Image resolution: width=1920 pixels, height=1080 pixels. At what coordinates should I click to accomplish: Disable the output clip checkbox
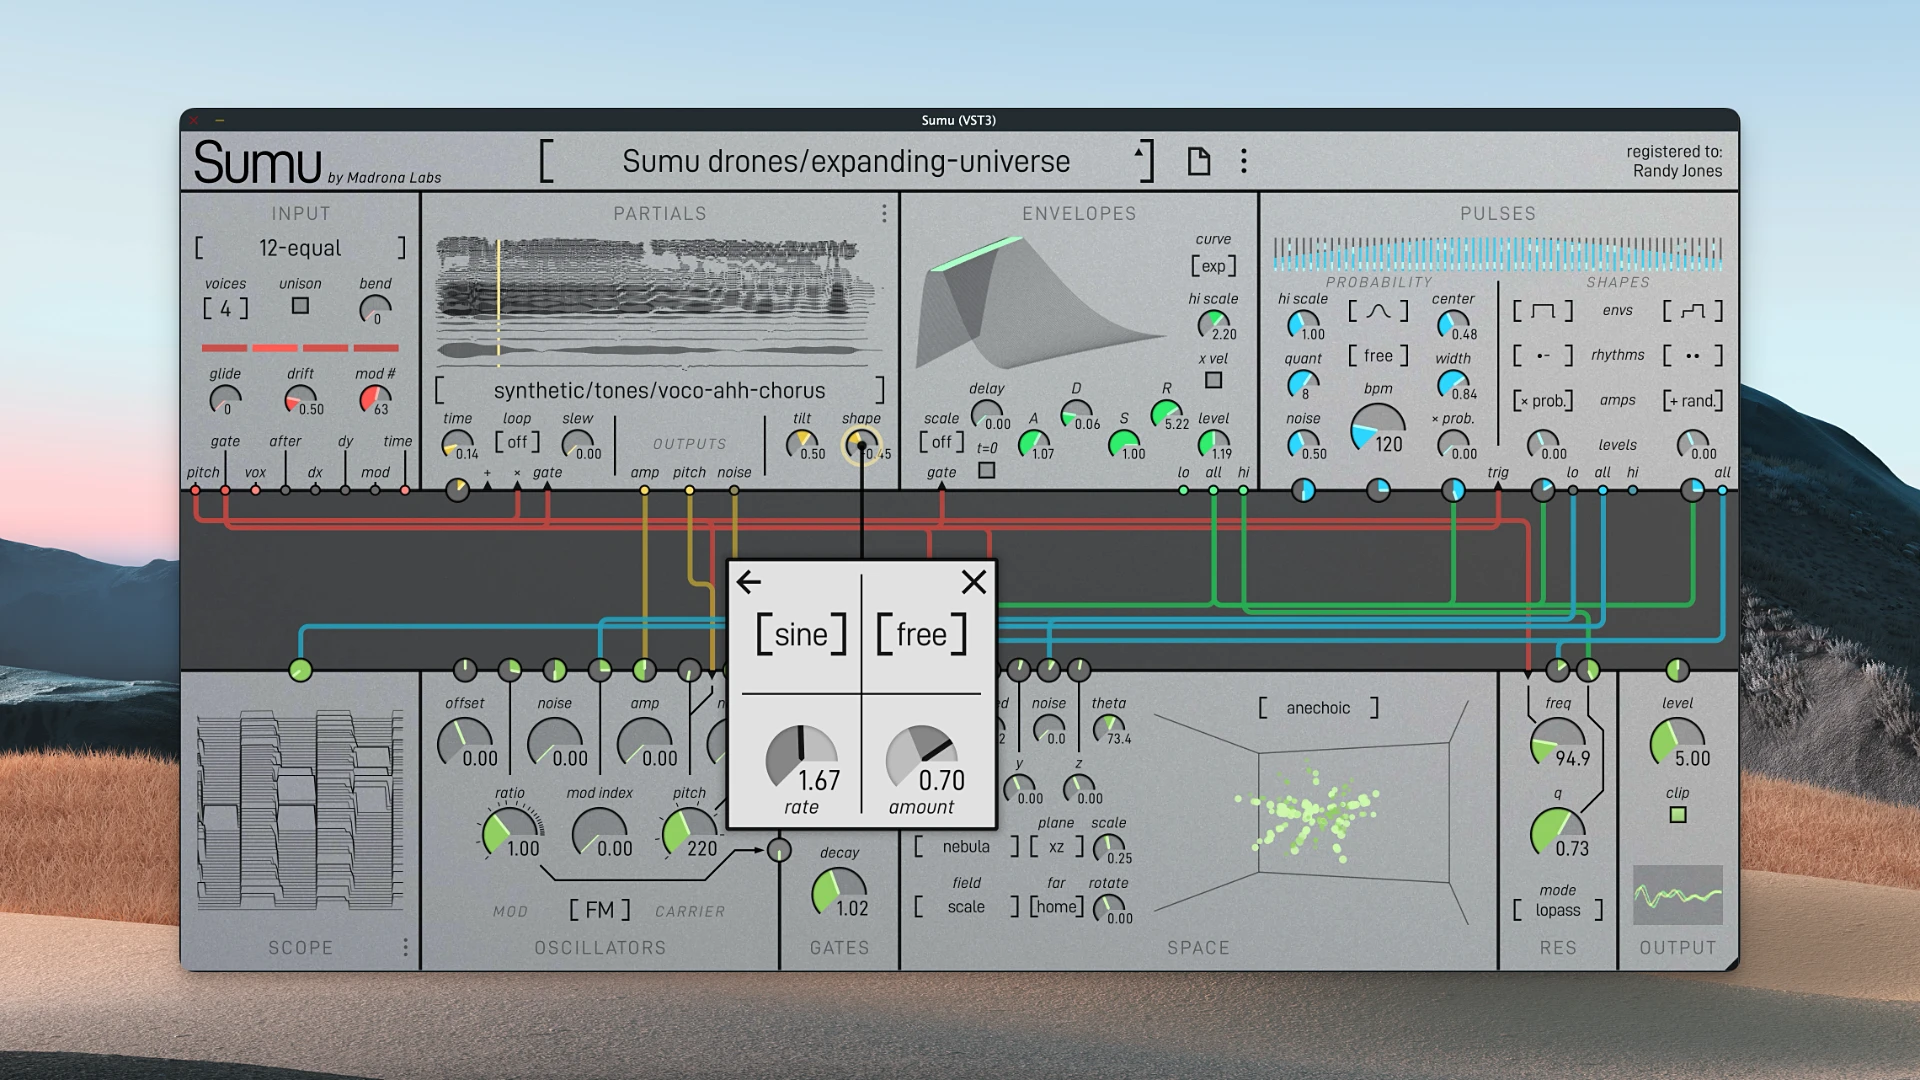(x=1677, y=815)
